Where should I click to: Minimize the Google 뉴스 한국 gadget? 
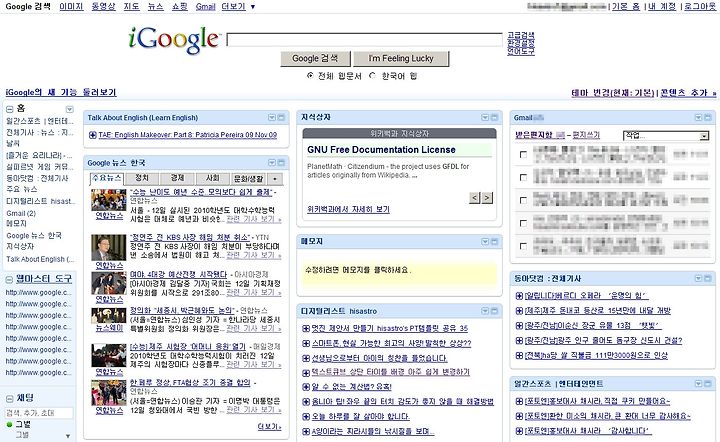(x=281, y=162)
